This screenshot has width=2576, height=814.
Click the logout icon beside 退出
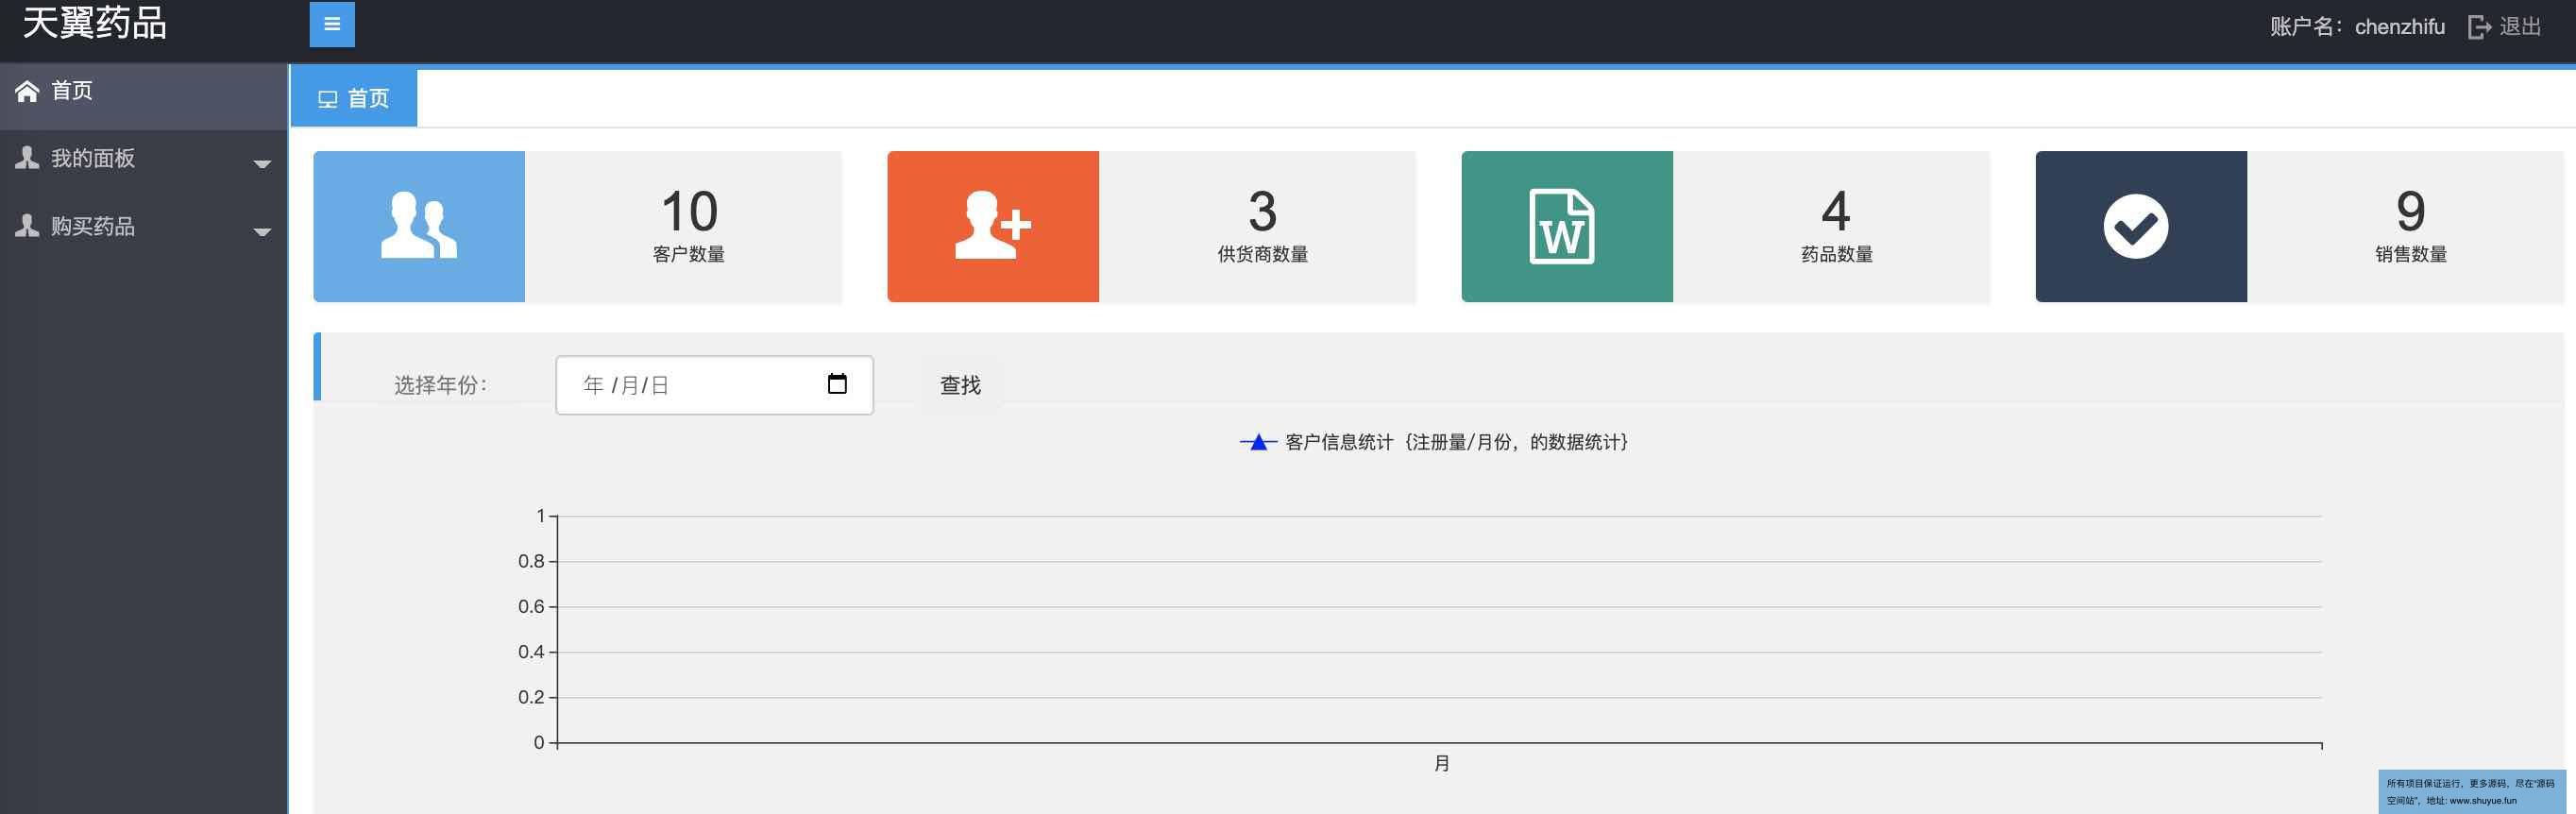tap(2479, 27)
